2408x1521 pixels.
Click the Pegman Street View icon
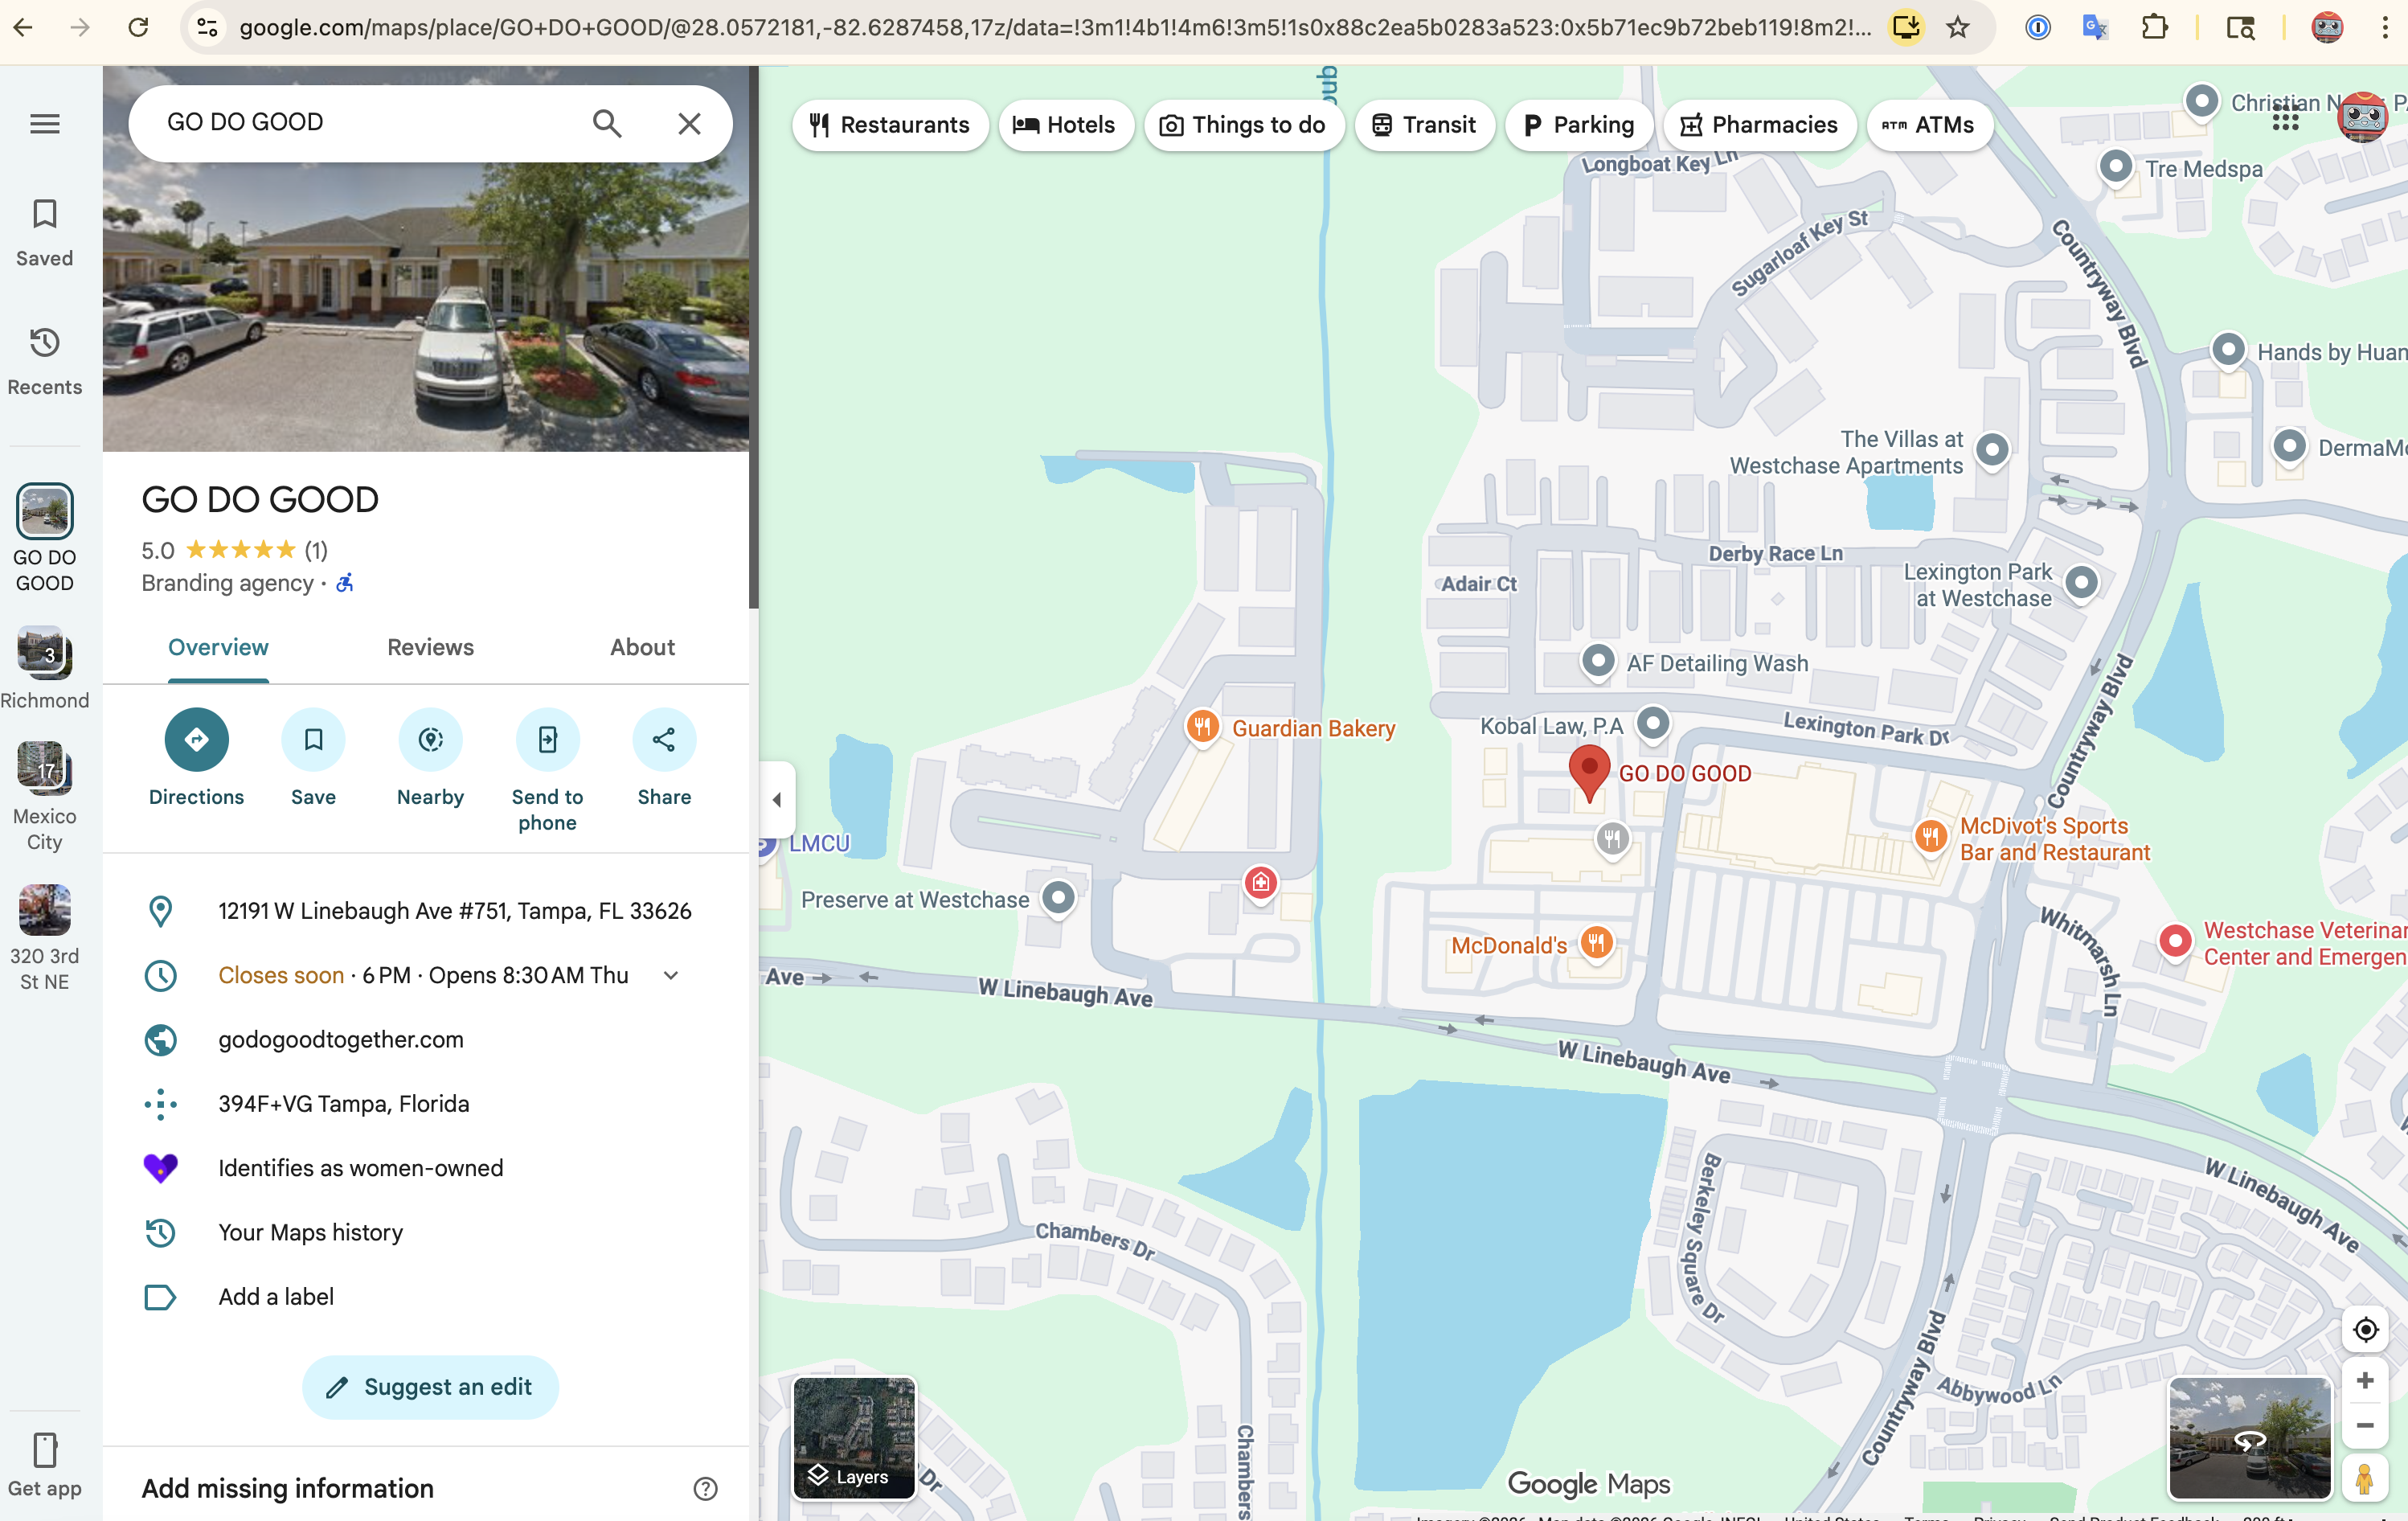(x=2364, y=1478)
